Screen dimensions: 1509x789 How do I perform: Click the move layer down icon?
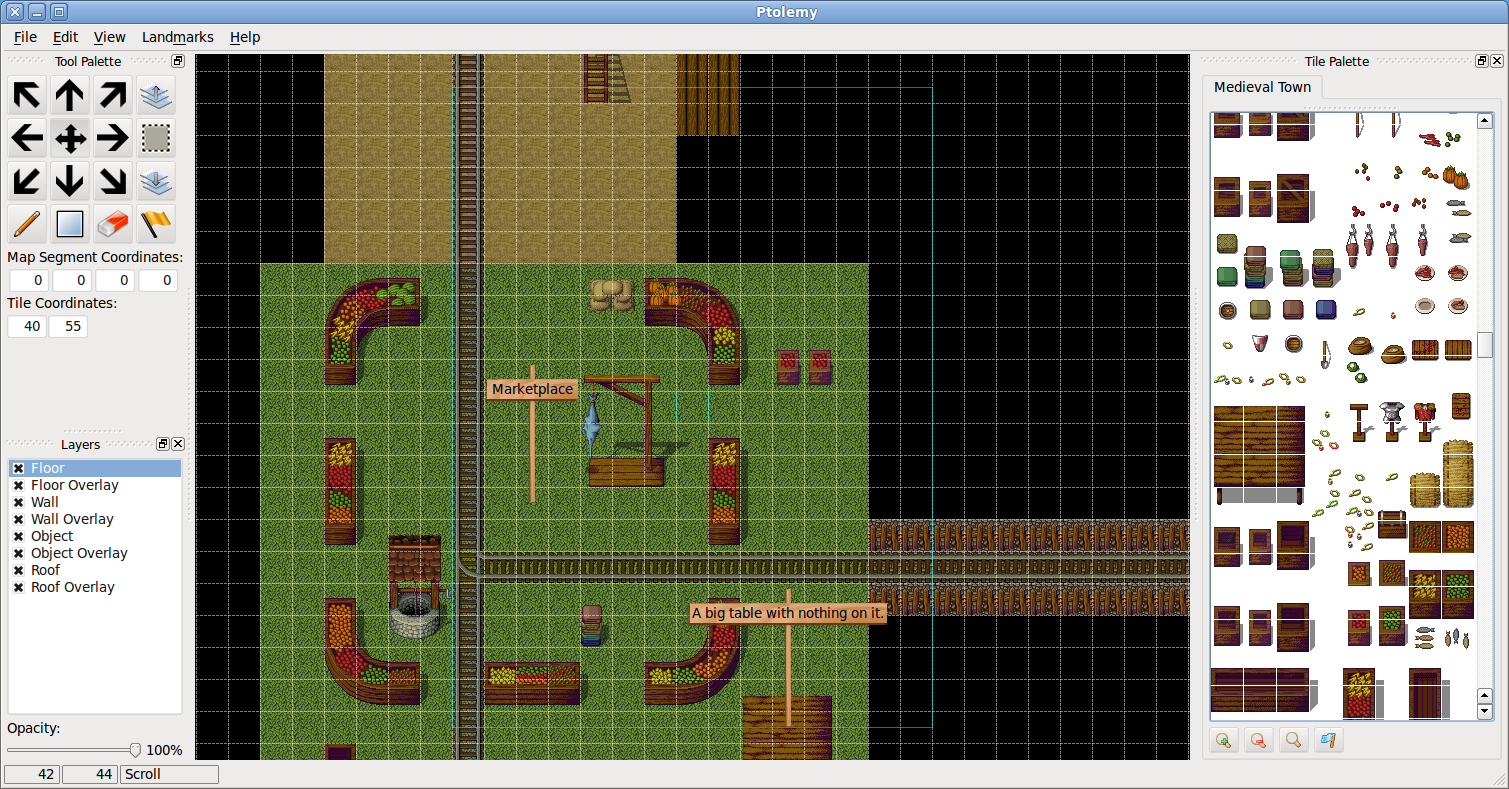click(155, 181)
